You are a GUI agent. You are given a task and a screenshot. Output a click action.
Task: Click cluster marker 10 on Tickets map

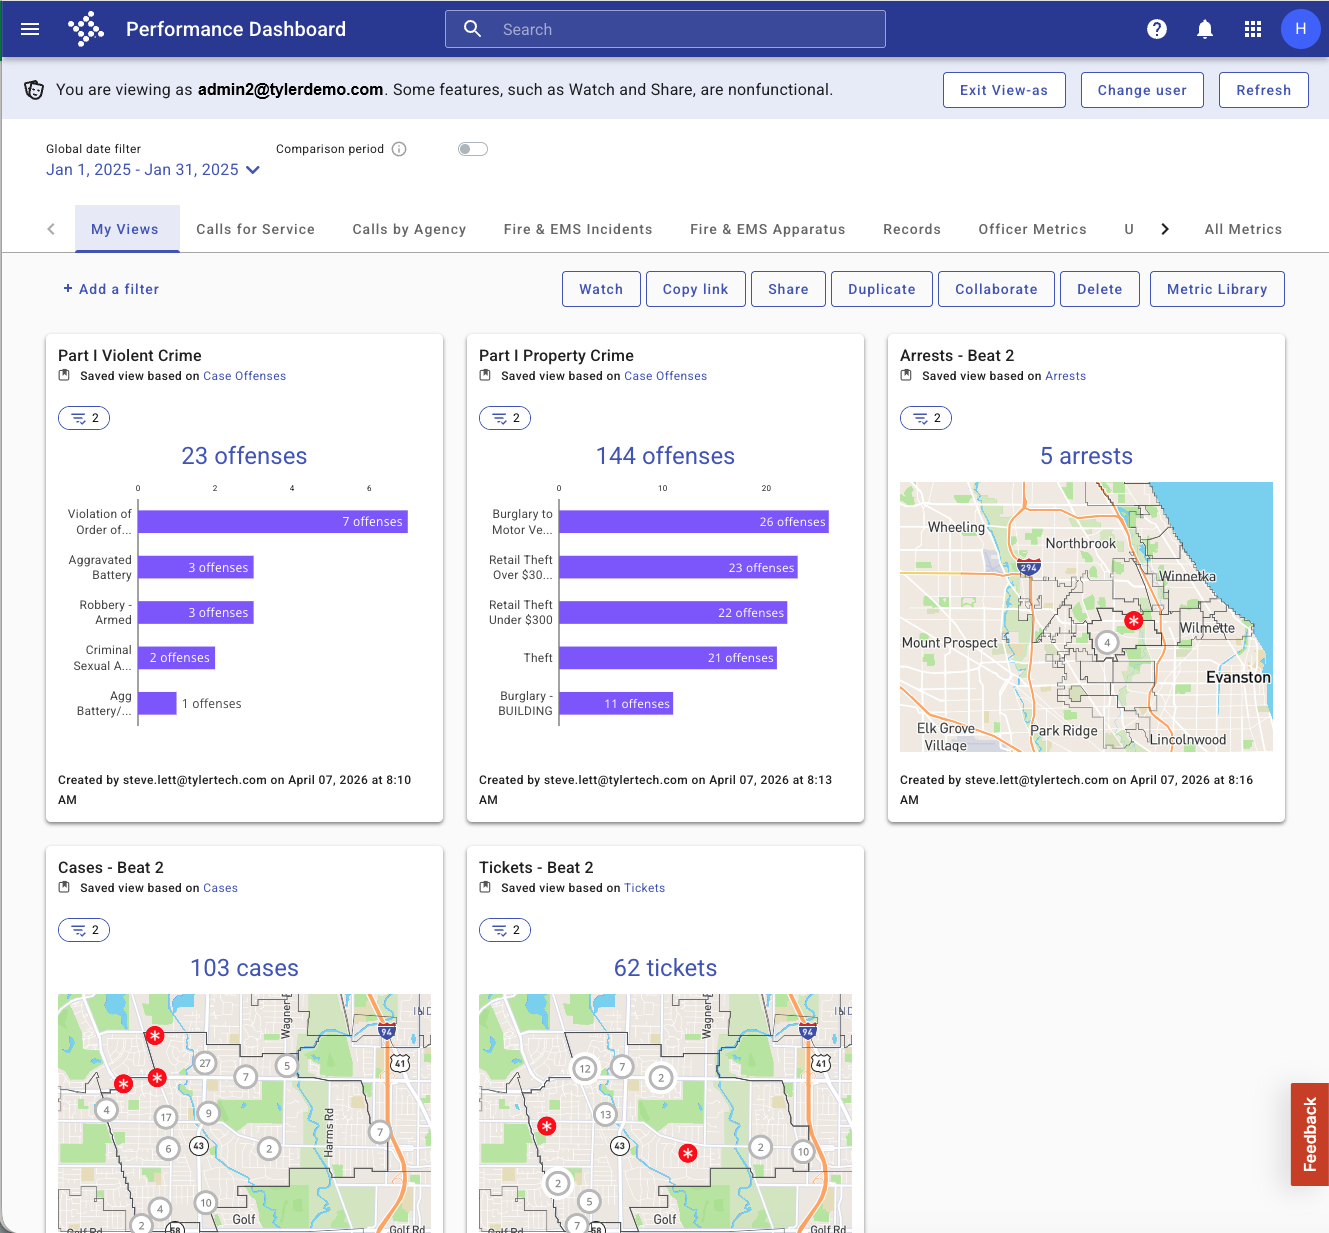coord(803,1152)
